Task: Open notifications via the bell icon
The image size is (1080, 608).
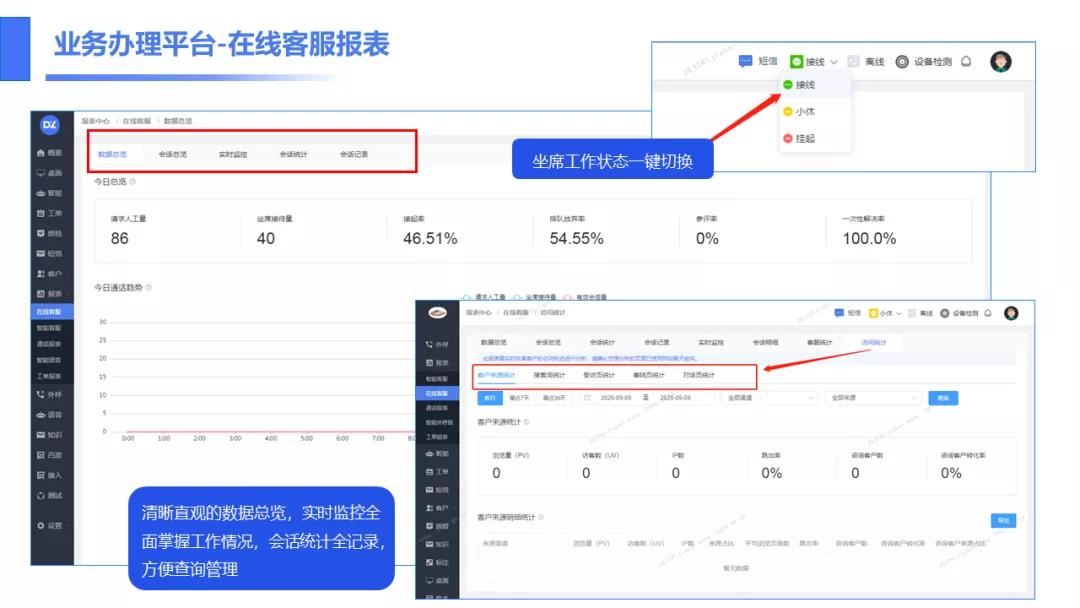Action: [966, 61]
